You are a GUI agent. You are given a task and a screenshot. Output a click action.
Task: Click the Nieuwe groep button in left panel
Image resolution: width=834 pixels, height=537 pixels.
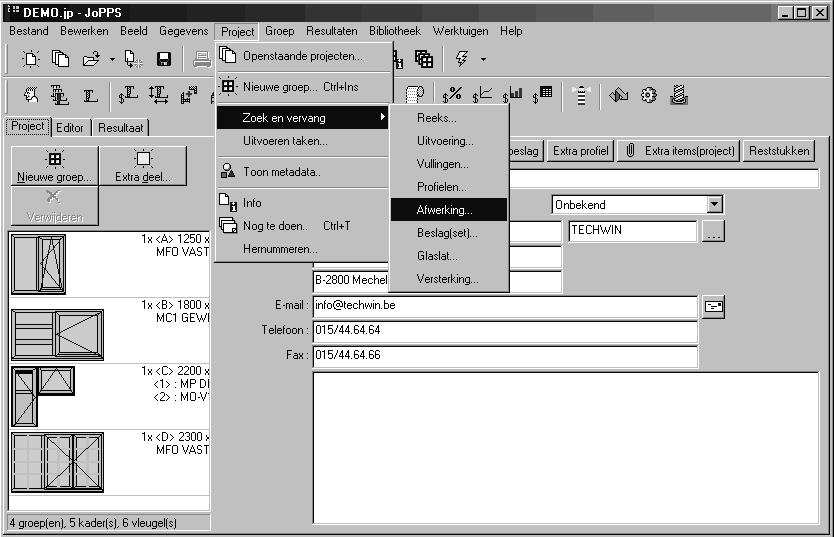pos(54,166)
